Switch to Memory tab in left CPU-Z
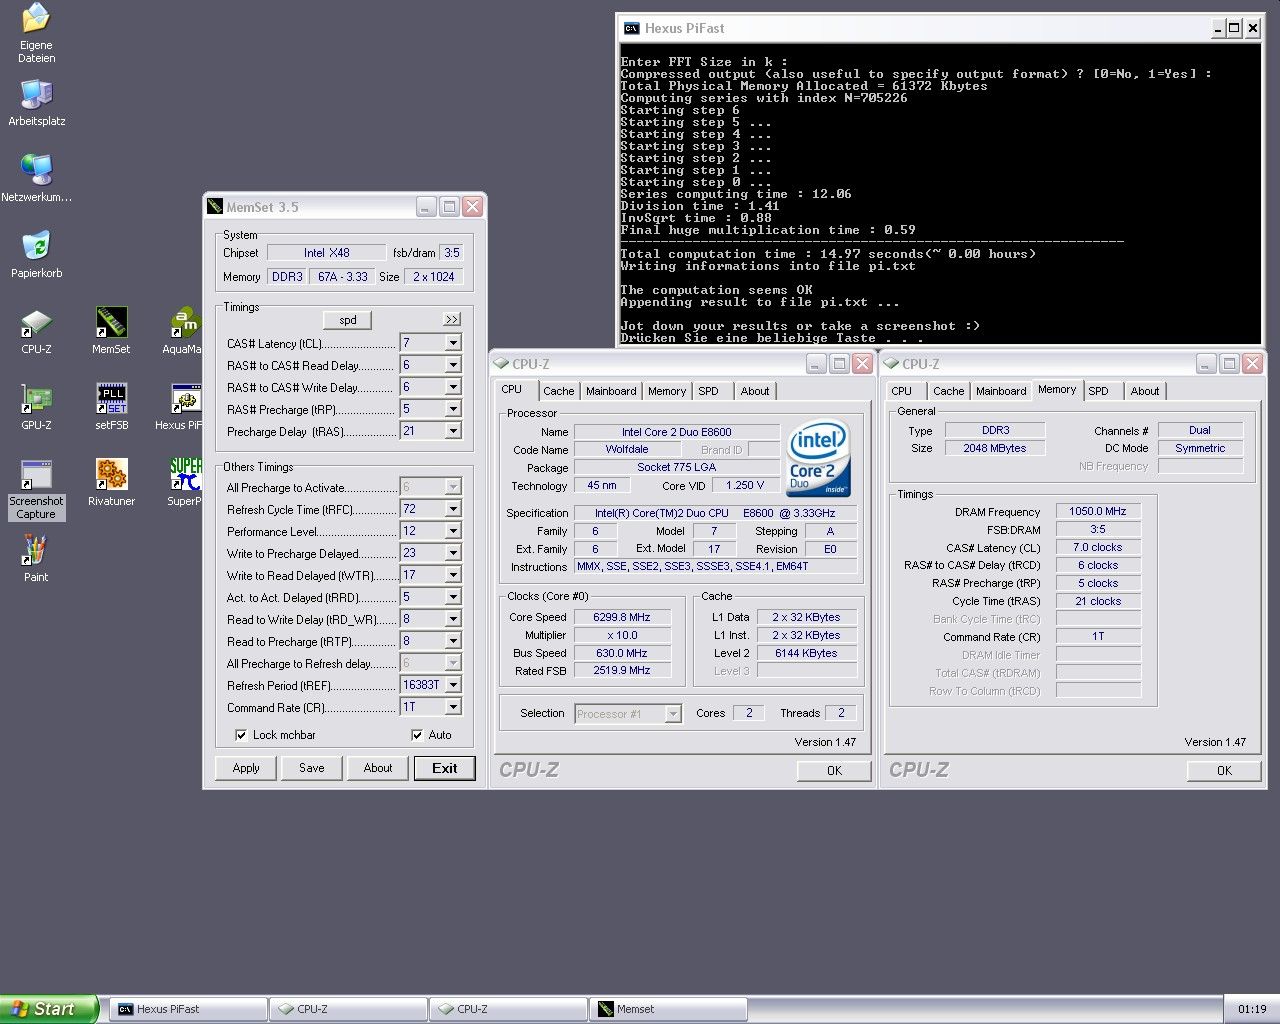 (x=667, y=391)
